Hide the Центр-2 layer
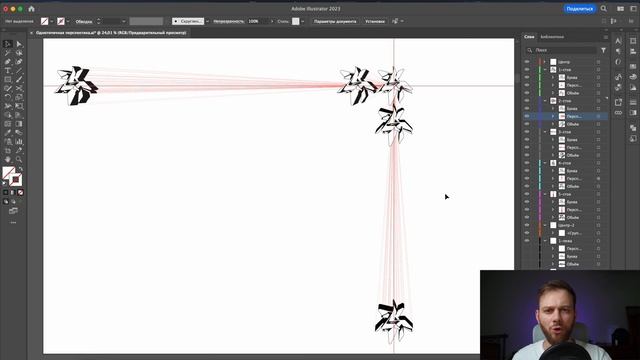This screenshot has width=640, height=360. (x=527, y=225)
